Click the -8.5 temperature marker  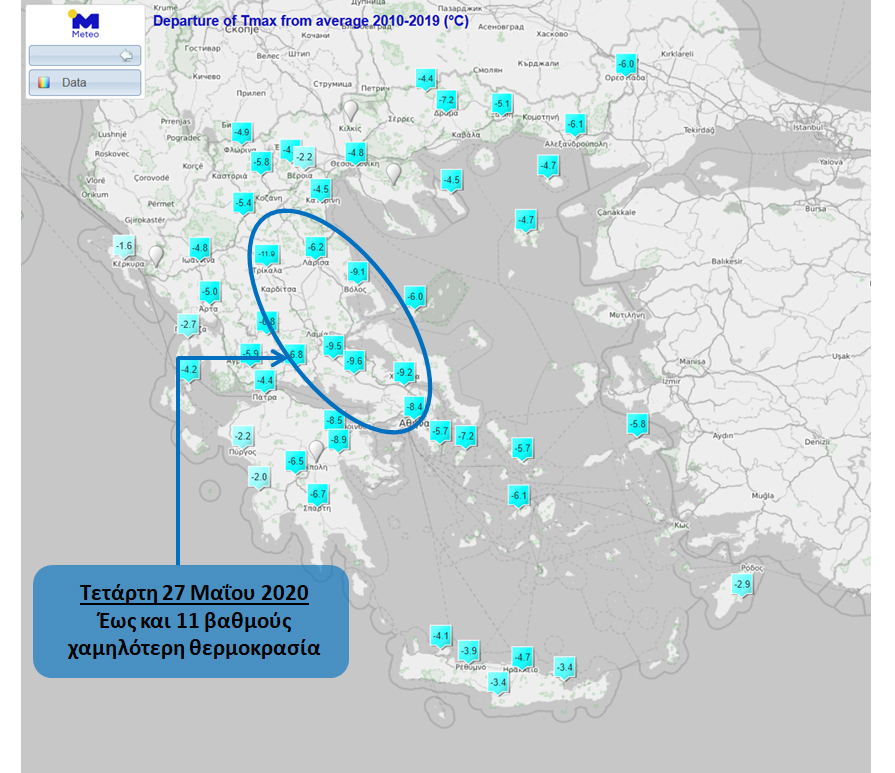pos(334,421)
